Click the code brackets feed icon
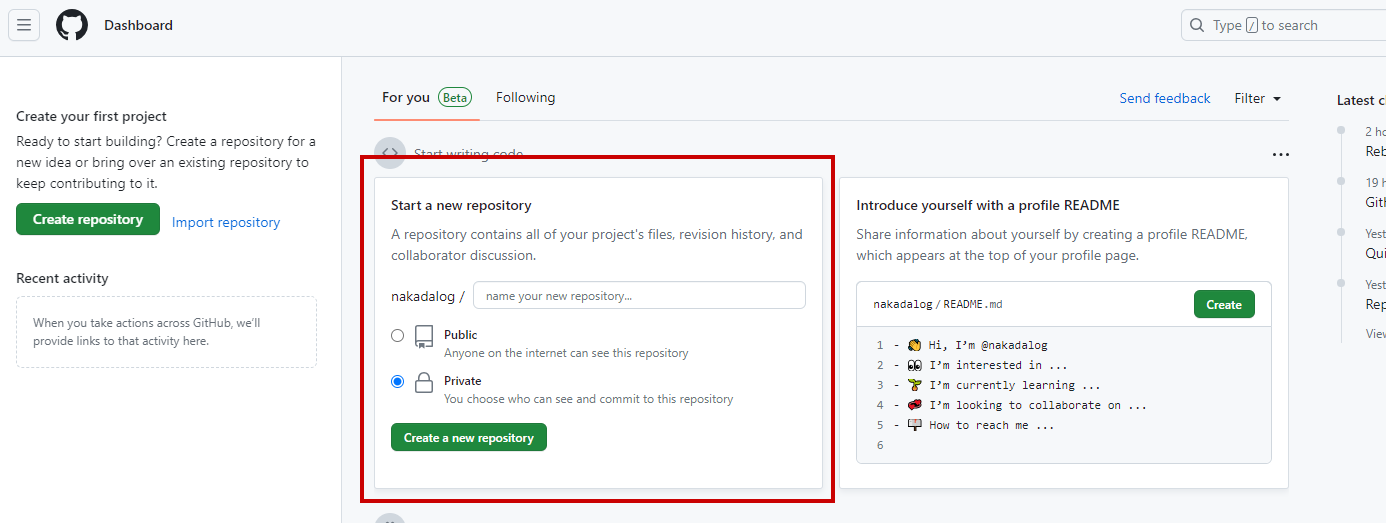 [390, 153]
